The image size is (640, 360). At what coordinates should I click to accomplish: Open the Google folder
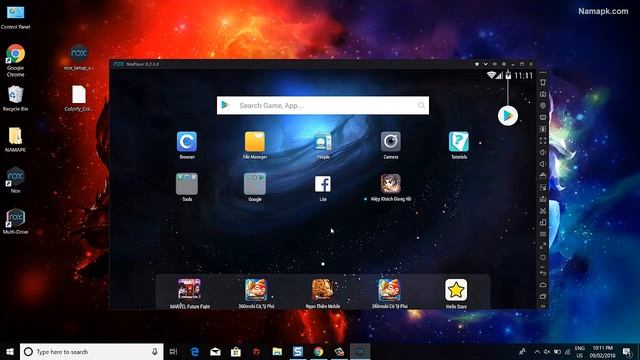[x=255, y=184]
